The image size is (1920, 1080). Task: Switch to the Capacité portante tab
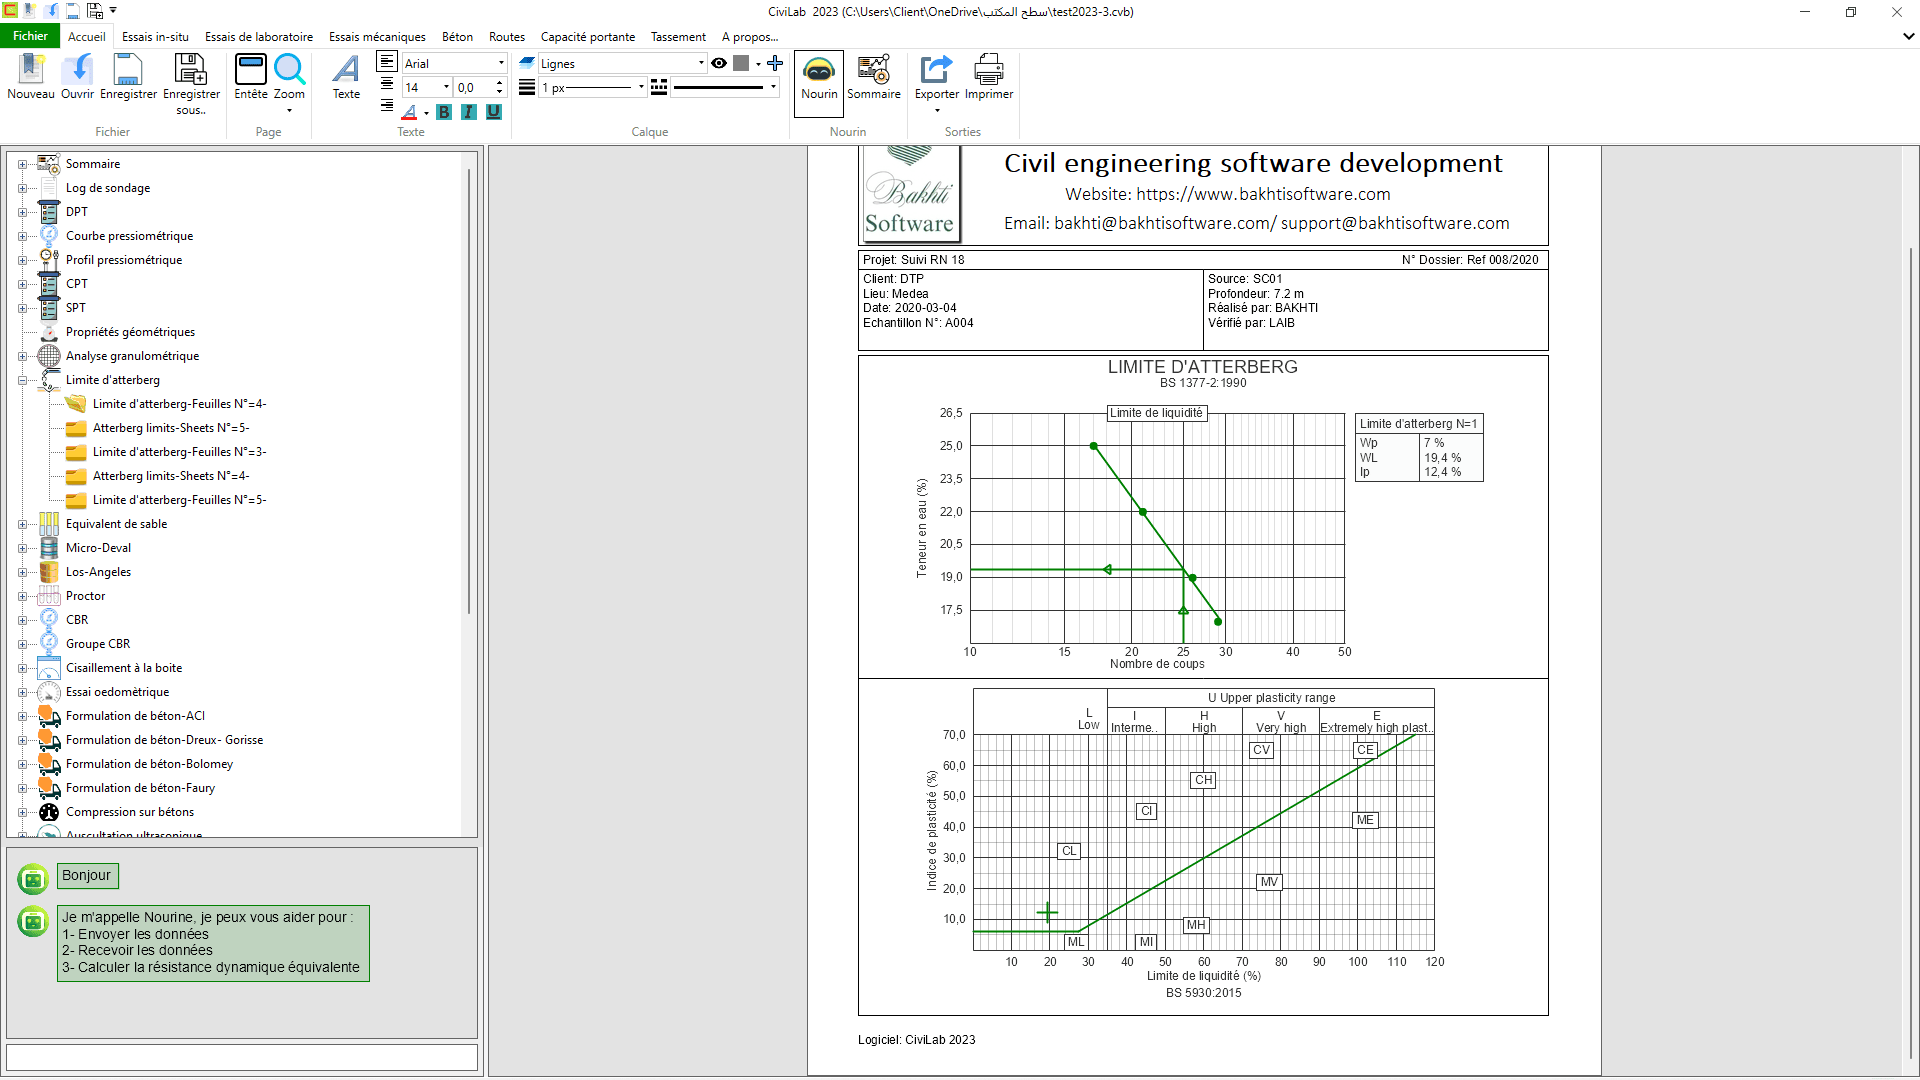pos(588,37)
